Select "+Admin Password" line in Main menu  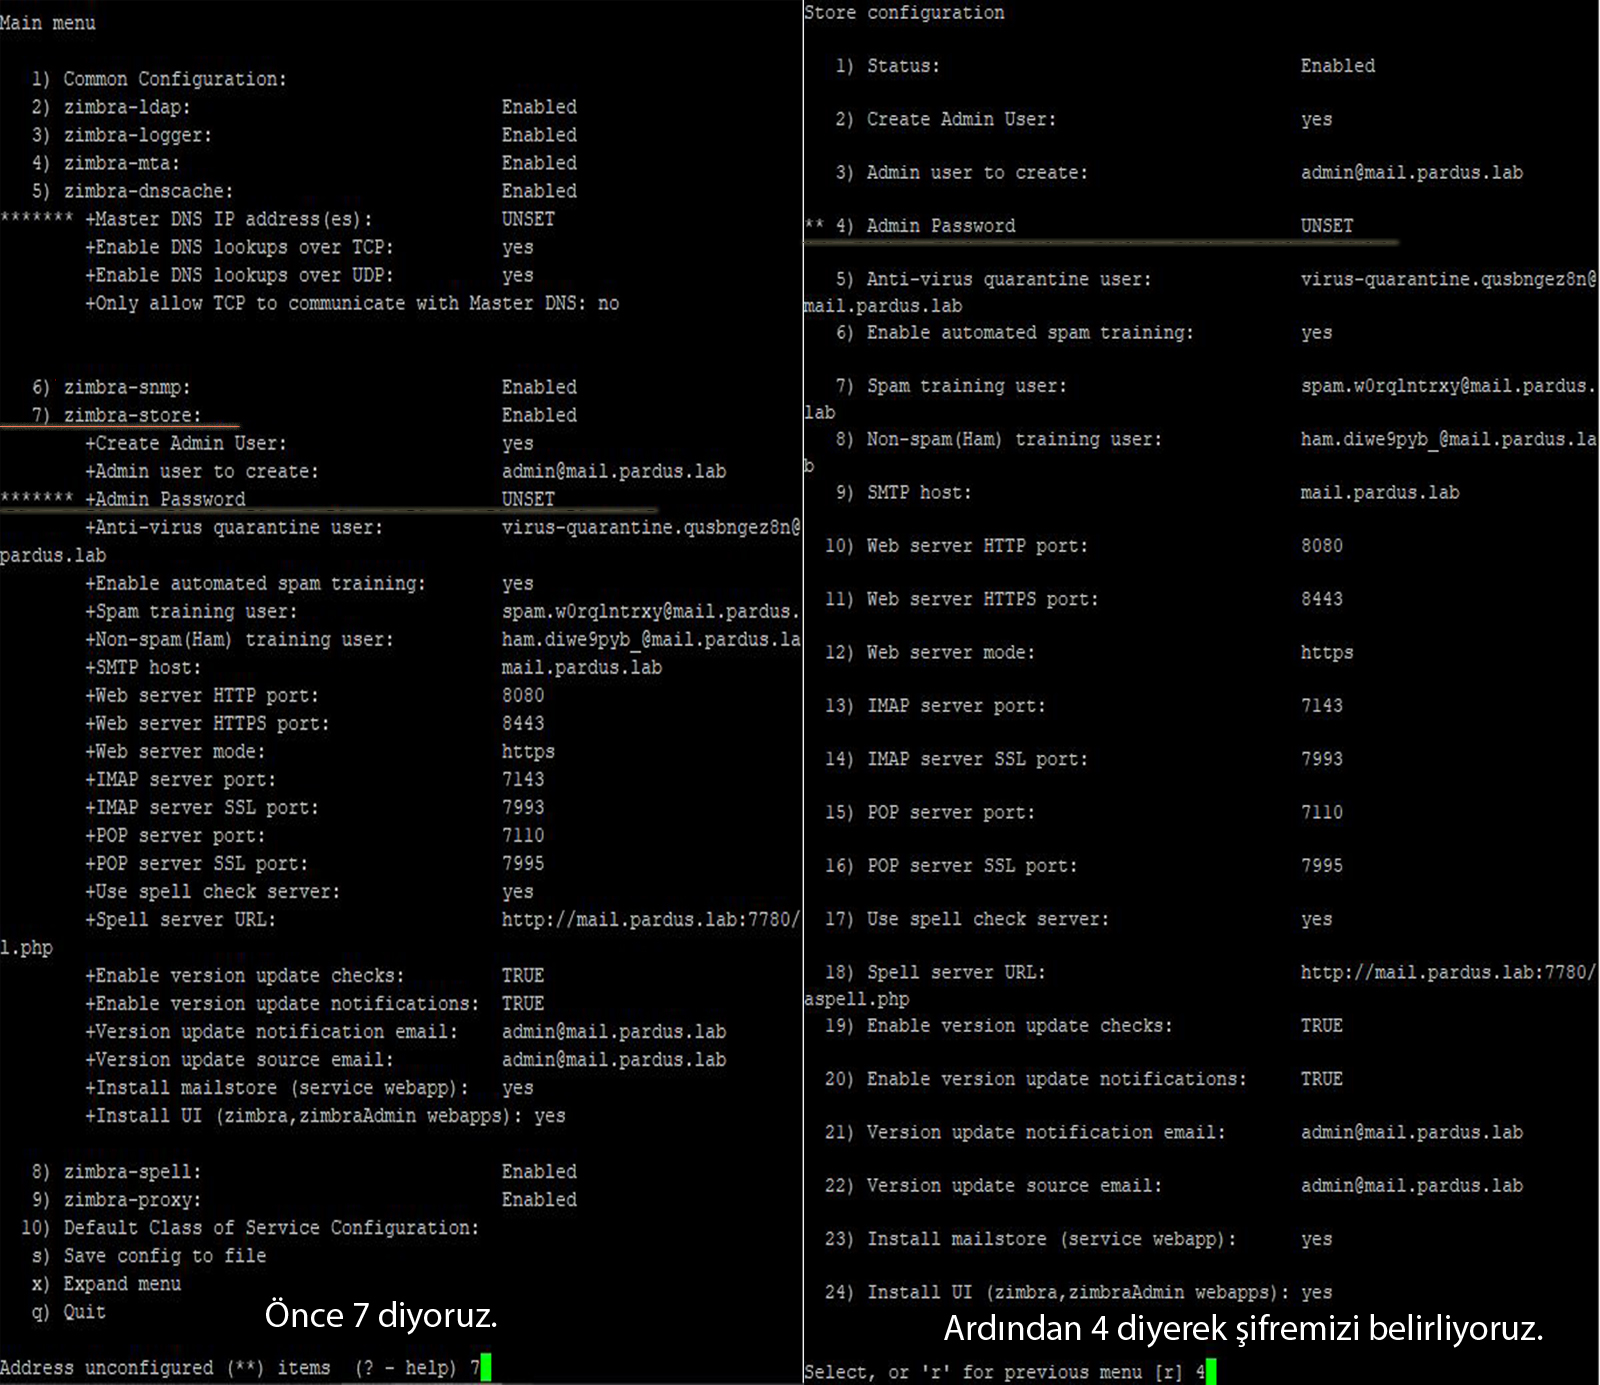click(x=165, y=499)
